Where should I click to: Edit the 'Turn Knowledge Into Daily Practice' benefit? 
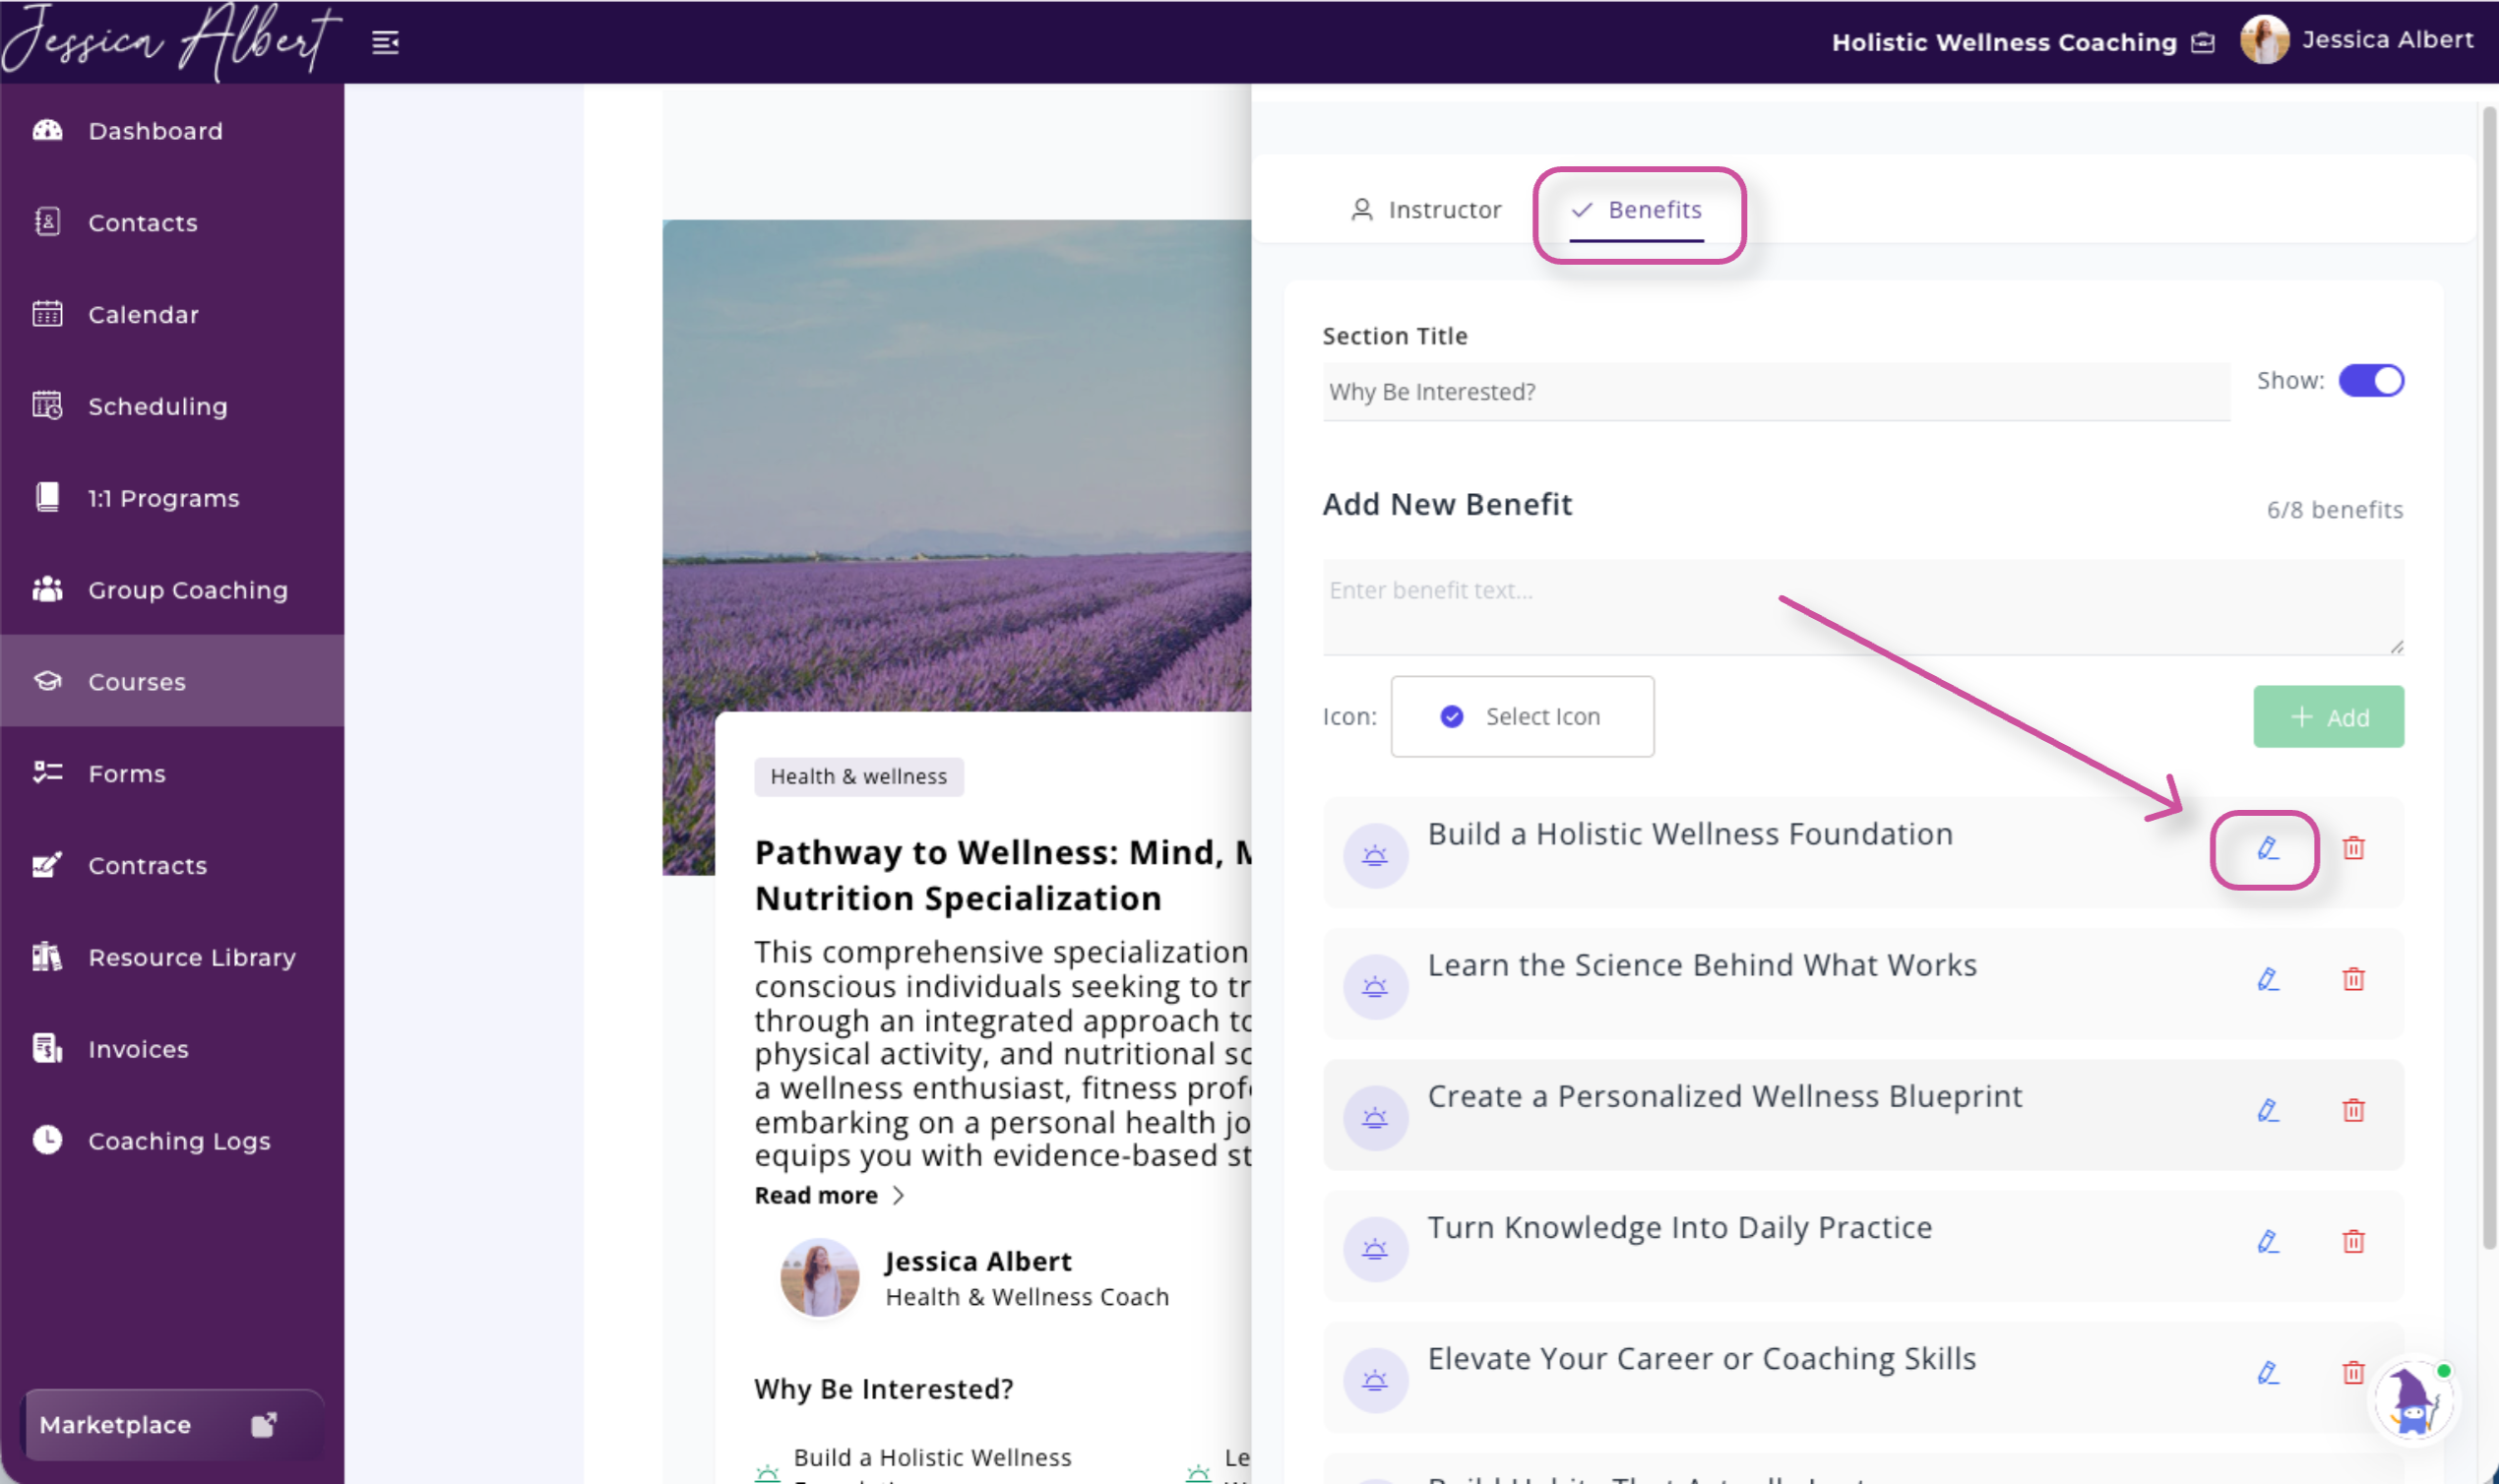(2267, 1242)
